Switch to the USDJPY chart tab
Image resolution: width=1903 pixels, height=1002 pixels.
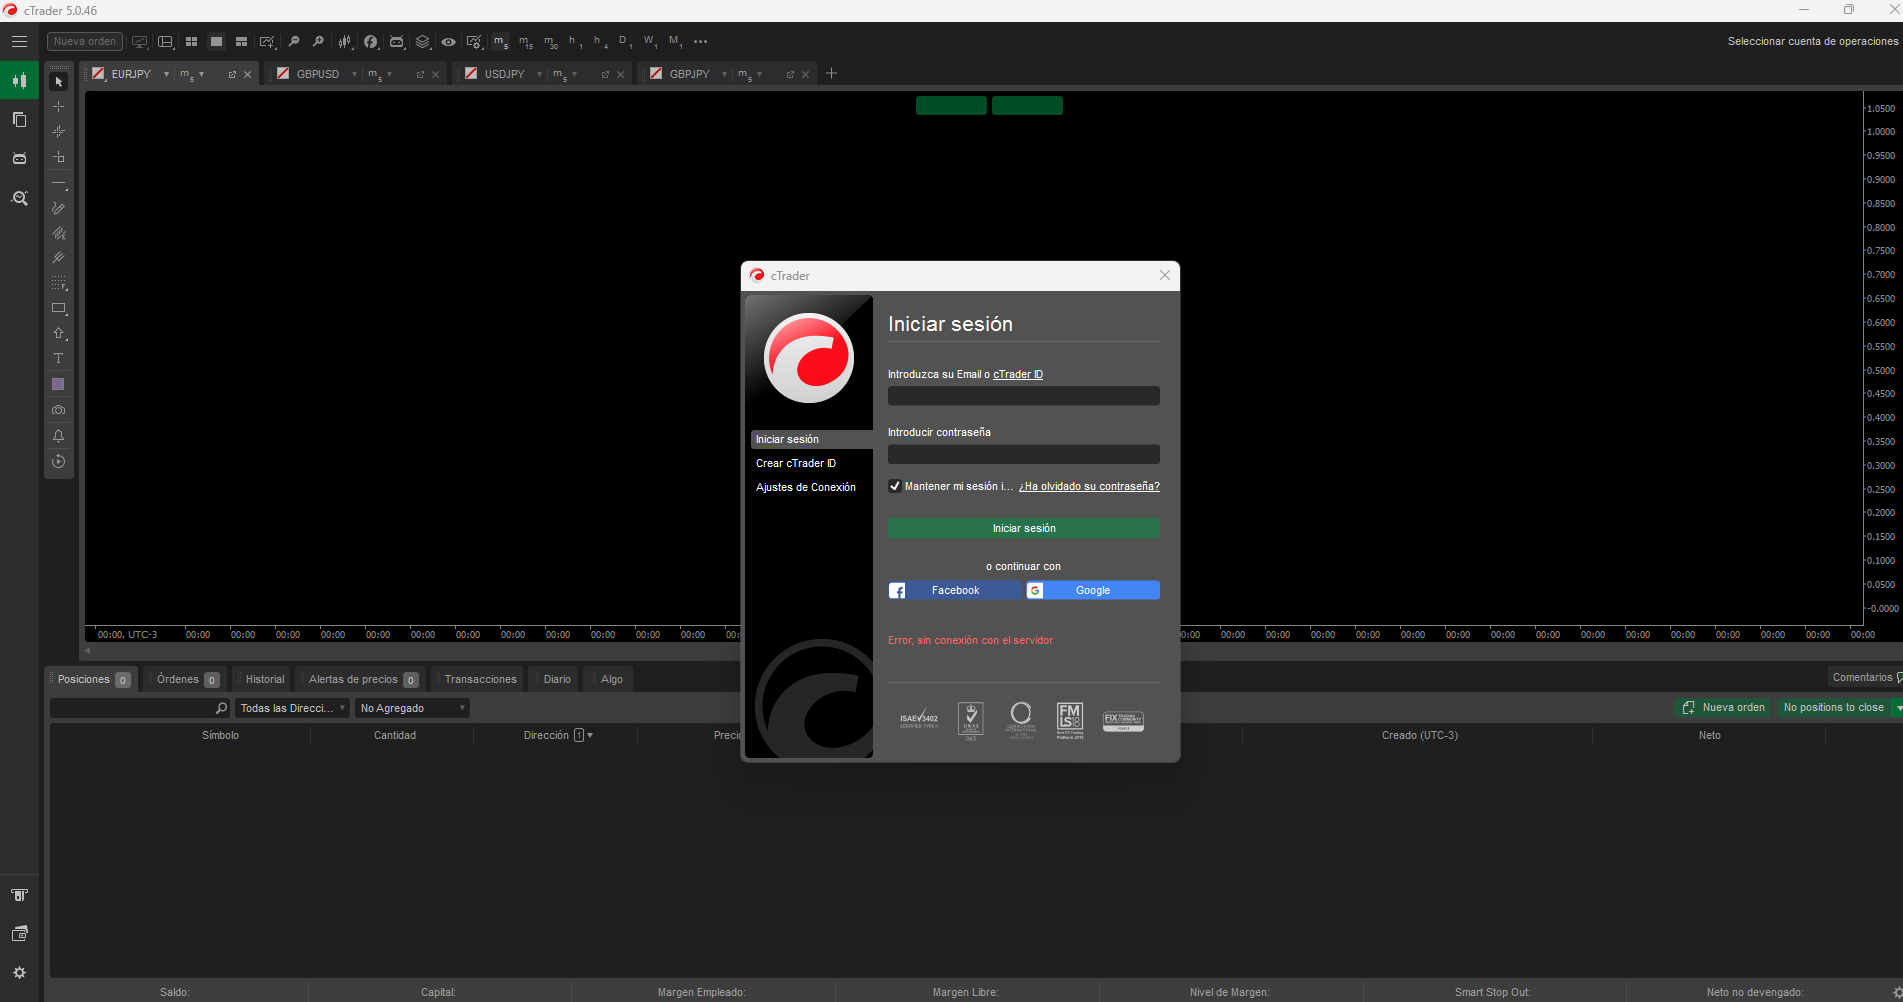[x=504, y=74]
